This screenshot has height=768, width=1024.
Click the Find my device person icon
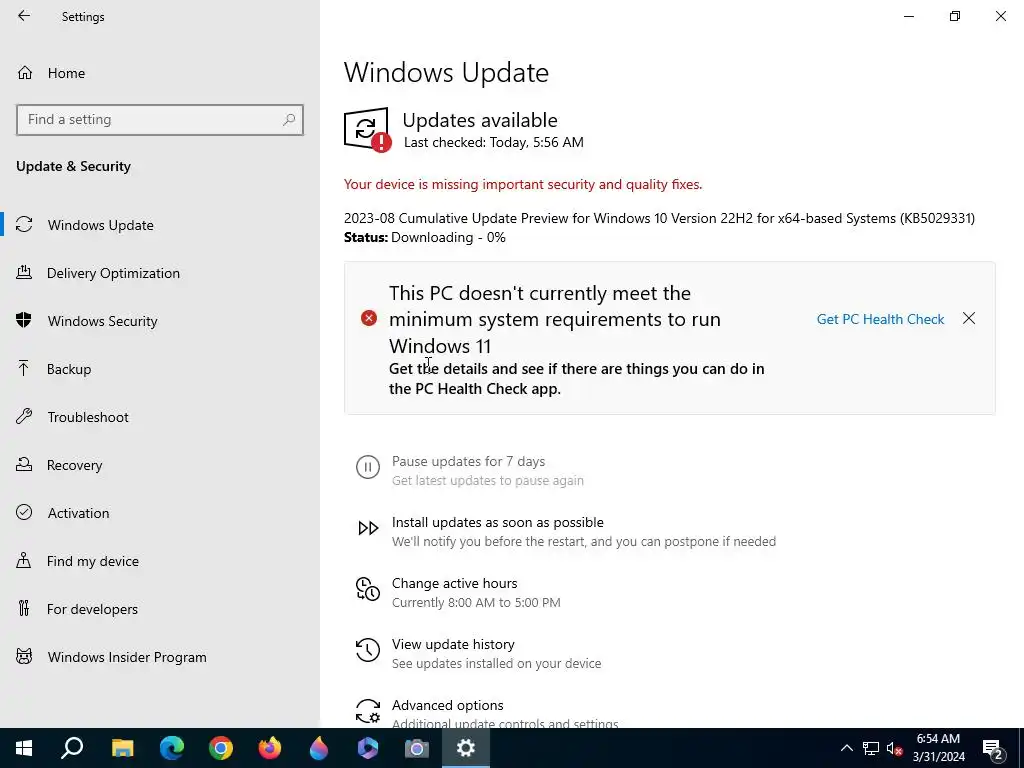pos(24,560)
